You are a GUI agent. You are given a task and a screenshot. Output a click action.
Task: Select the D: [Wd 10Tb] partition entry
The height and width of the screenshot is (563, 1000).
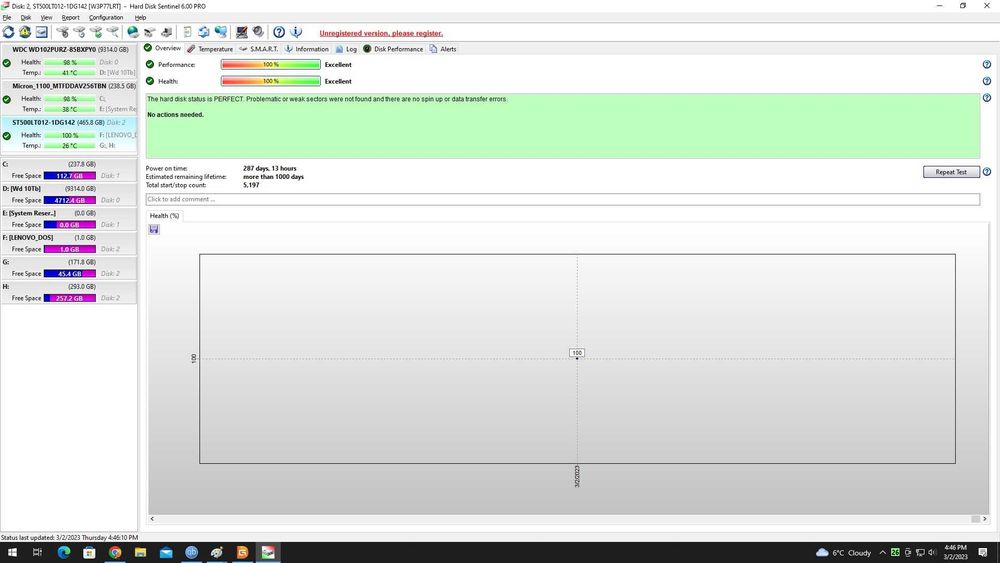(x=69, y=194)
